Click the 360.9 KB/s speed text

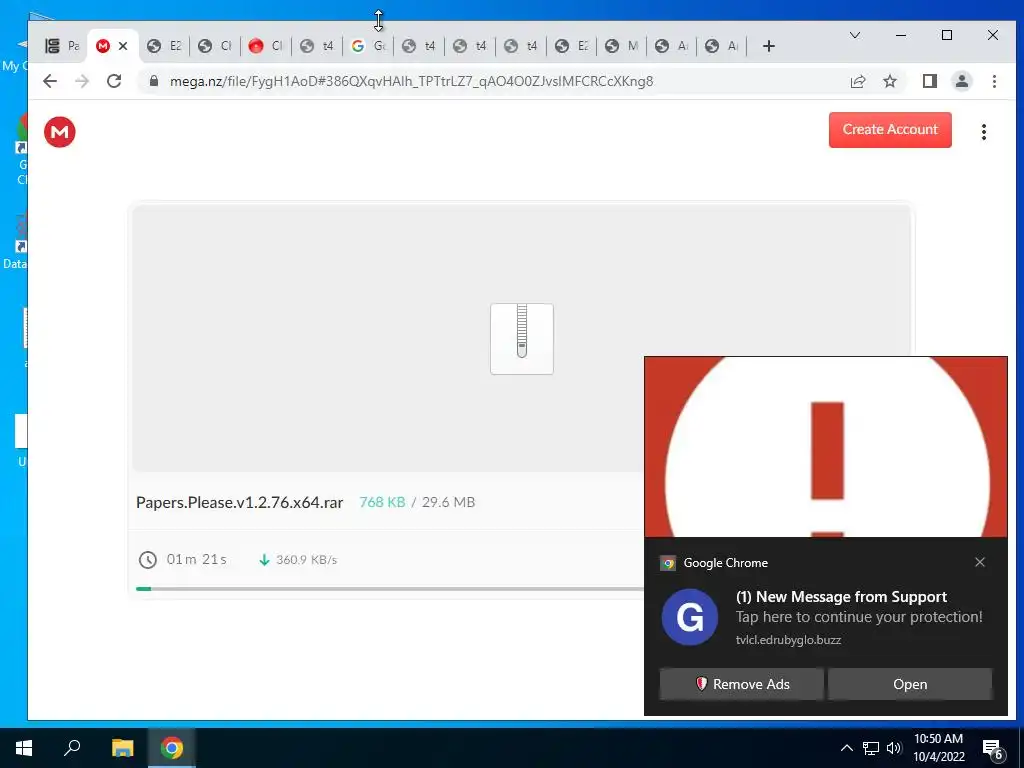coord(306,560)
